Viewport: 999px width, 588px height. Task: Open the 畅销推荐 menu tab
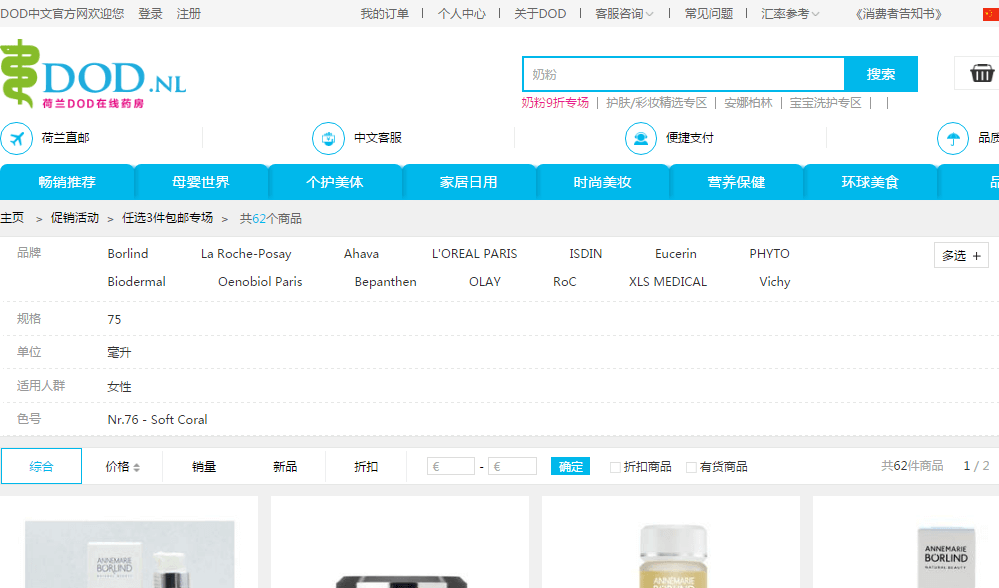67,182
